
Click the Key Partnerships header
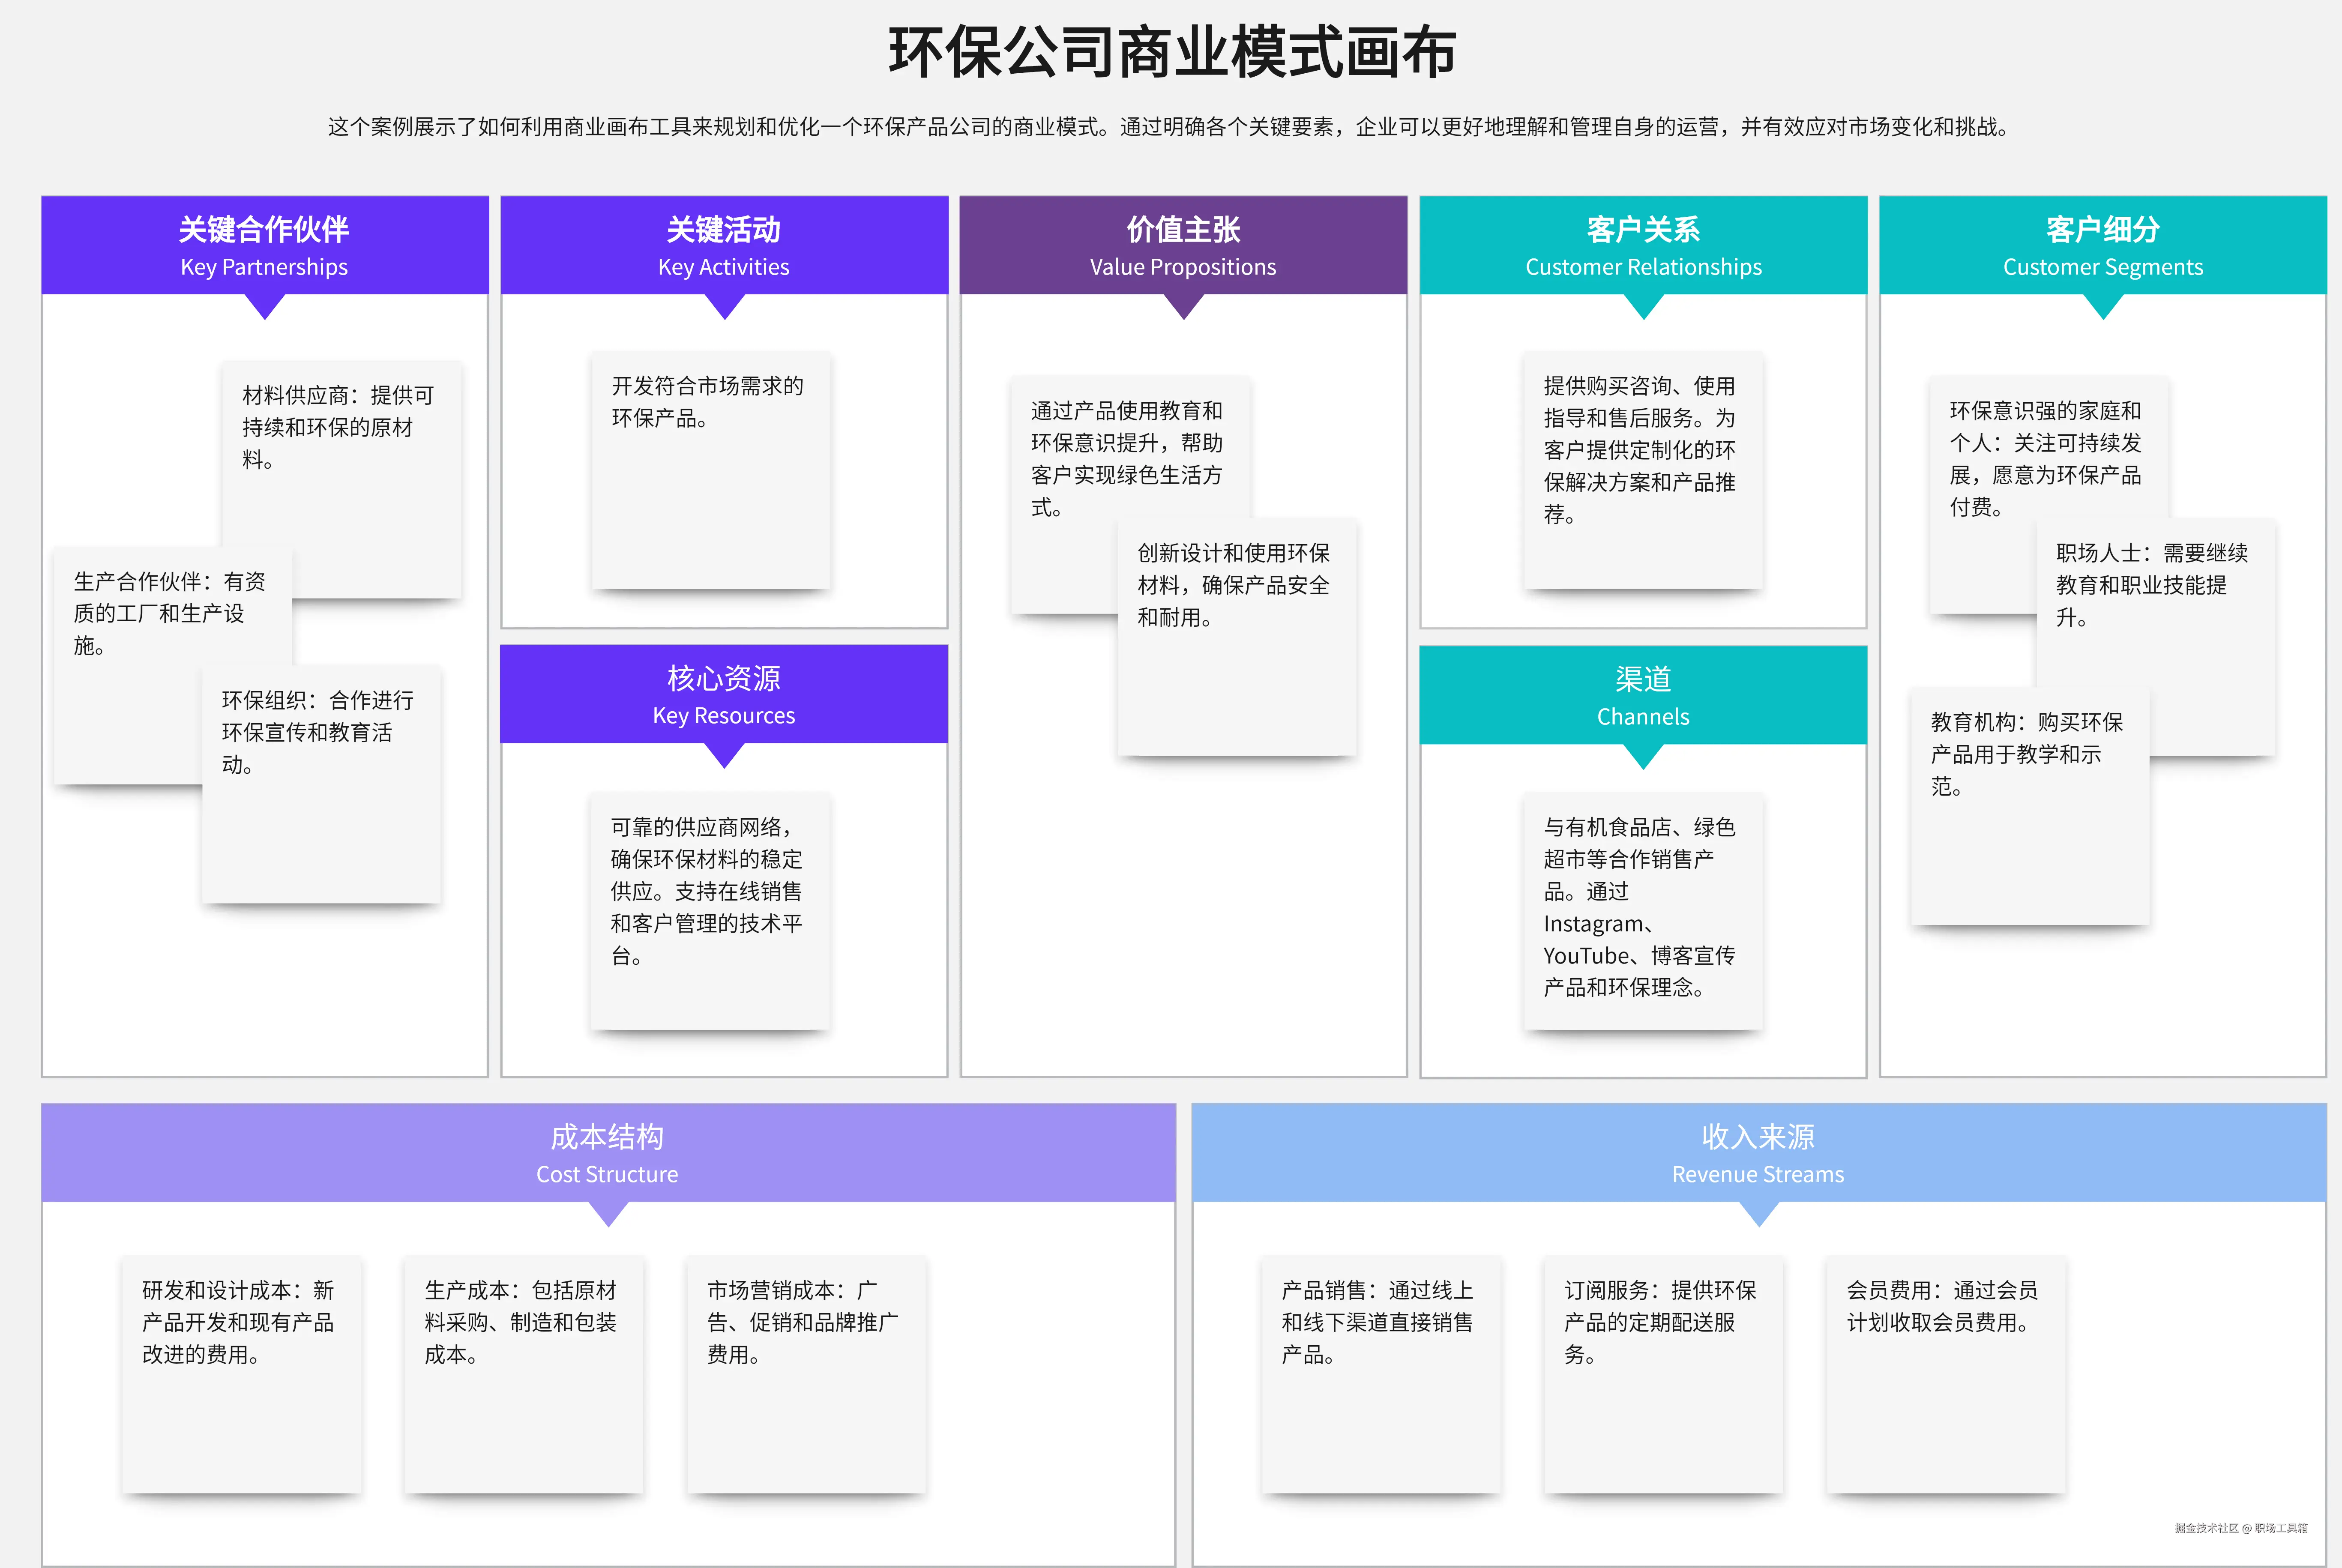264,245
